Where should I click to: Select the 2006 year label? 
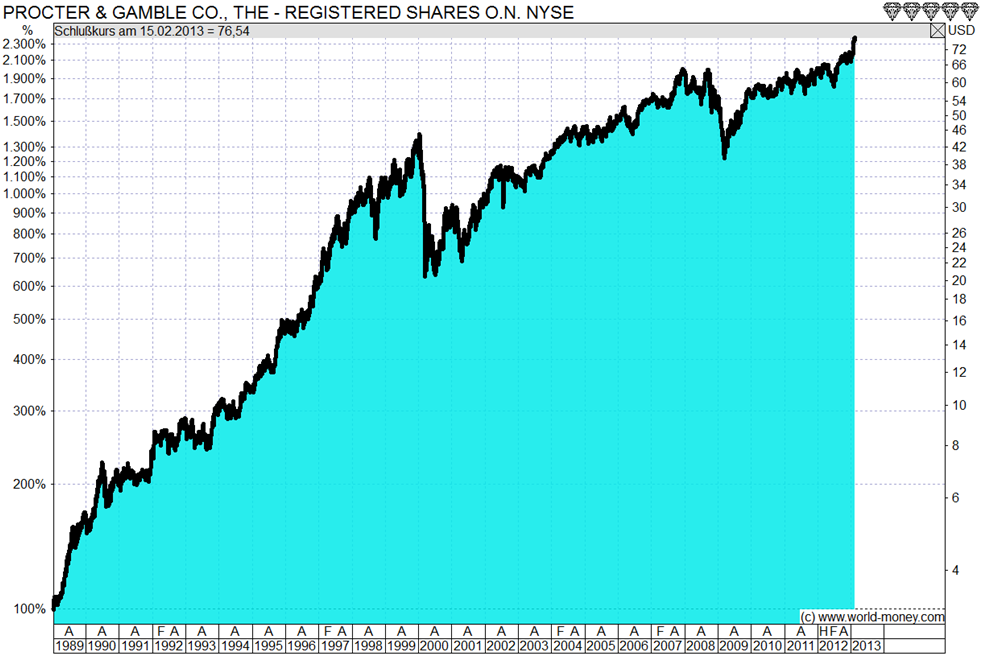pyautogui.click(x=633, y=646)
